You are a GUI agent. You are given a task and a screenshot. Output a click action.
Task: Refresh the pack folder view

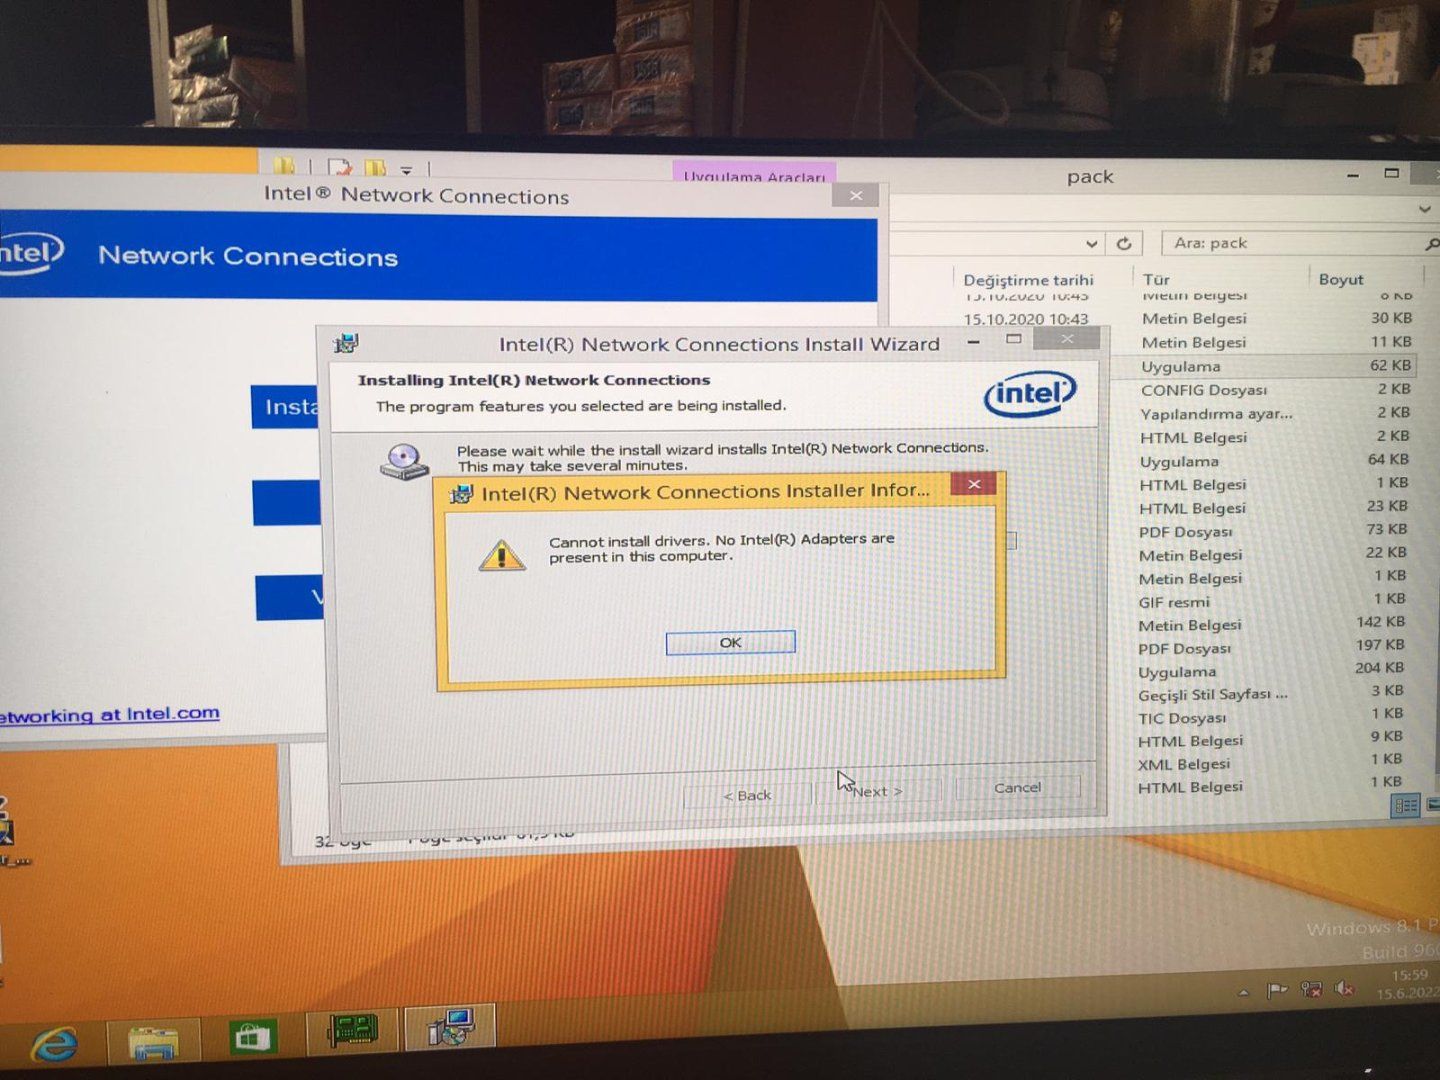[x=1124, y=243]
